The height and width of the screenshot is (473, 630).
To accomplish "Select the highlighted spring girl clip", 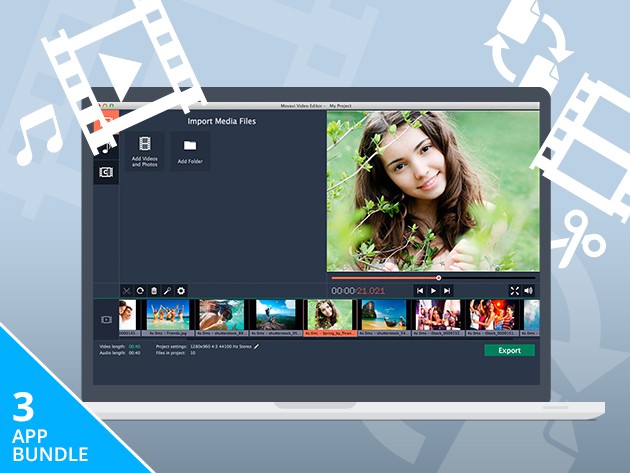I will 330,317.
